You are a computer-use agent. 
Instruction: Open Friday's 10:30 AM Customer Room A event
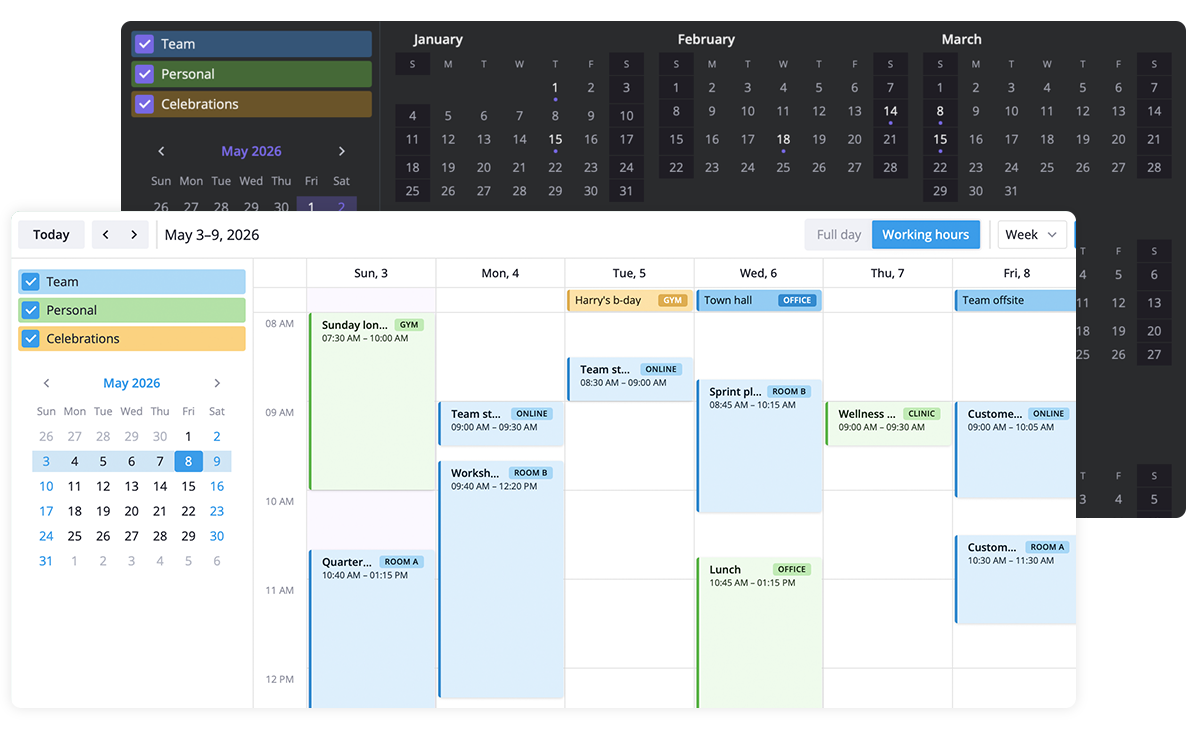[x=1015, y=579]
